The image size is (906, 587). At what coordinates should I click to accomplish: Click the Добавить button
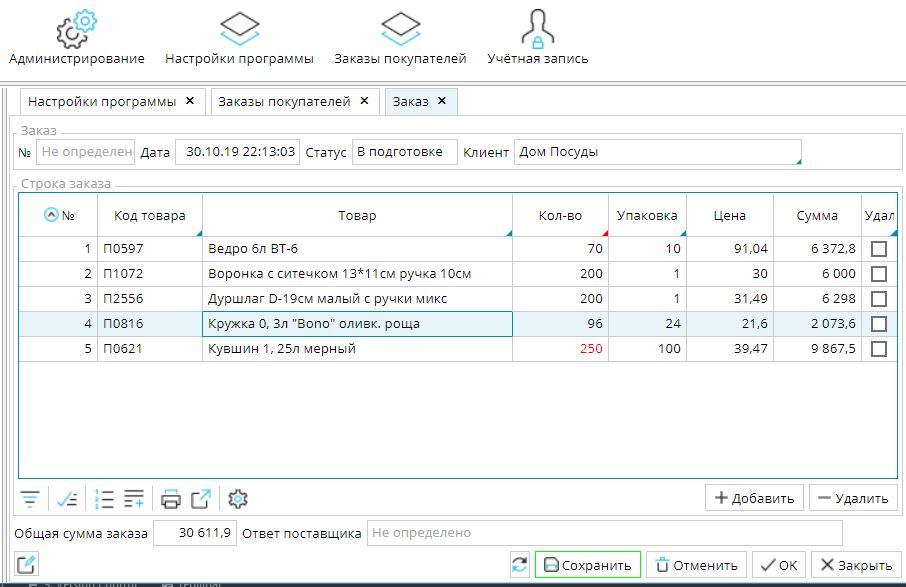point(754,498)
